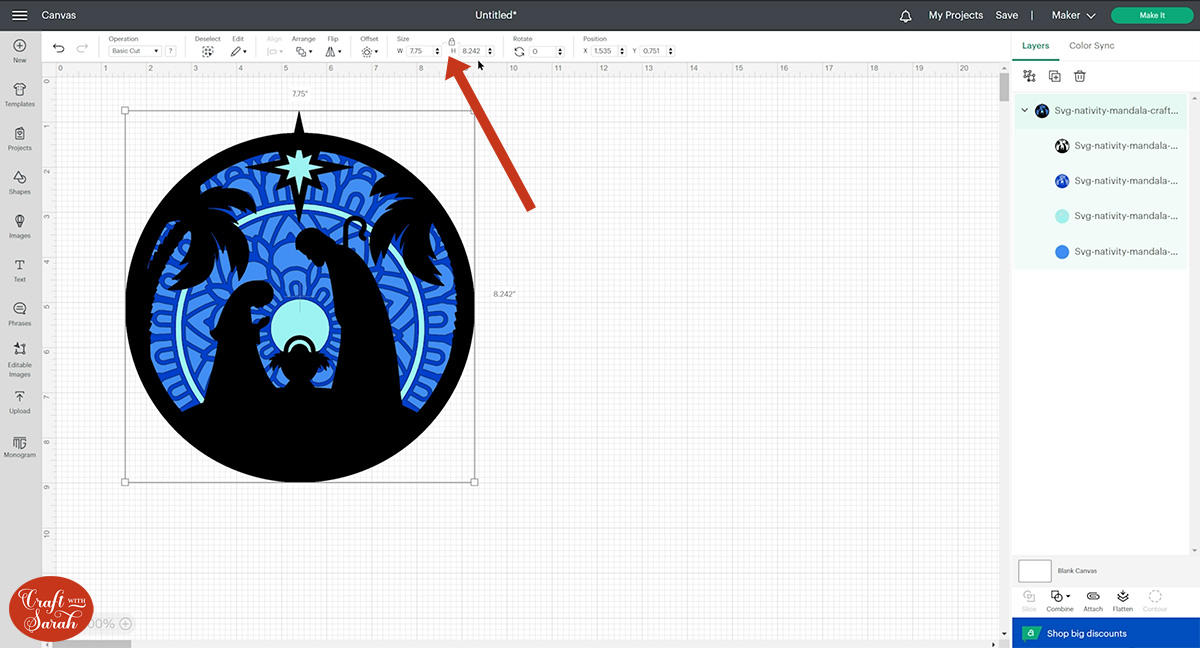Open the Combine dropdown
The width and height of the screenshot is (1200, 648).
click(x=1060, y=600)
